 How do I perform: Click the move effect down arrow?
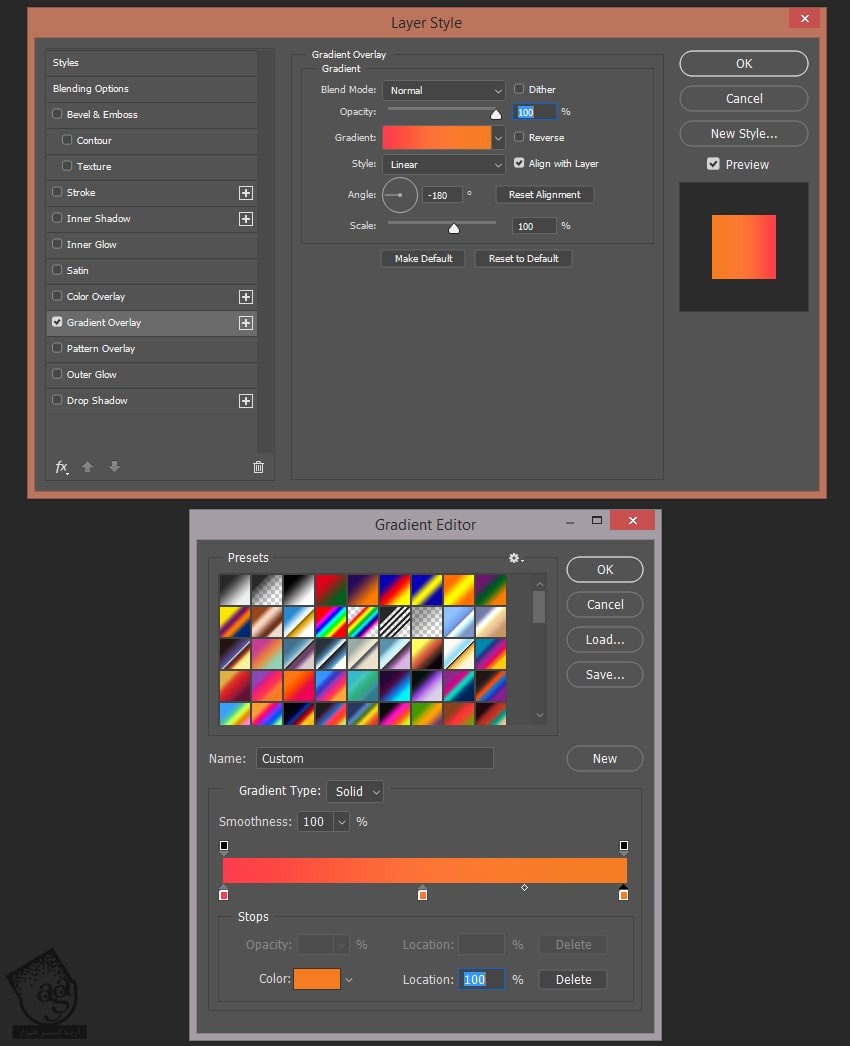coord(114,467)
